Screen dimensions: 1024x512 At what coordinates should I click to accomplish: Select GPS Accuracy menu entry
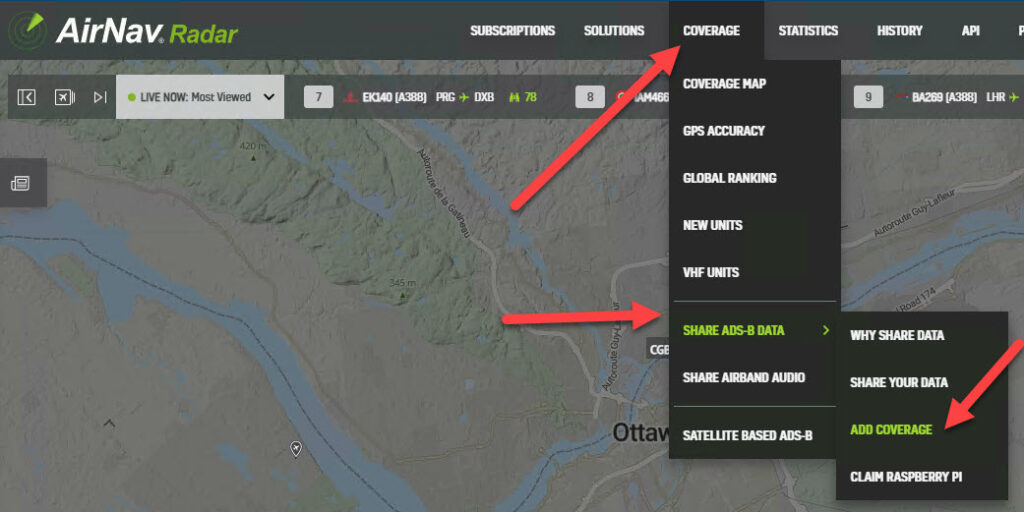723,131
